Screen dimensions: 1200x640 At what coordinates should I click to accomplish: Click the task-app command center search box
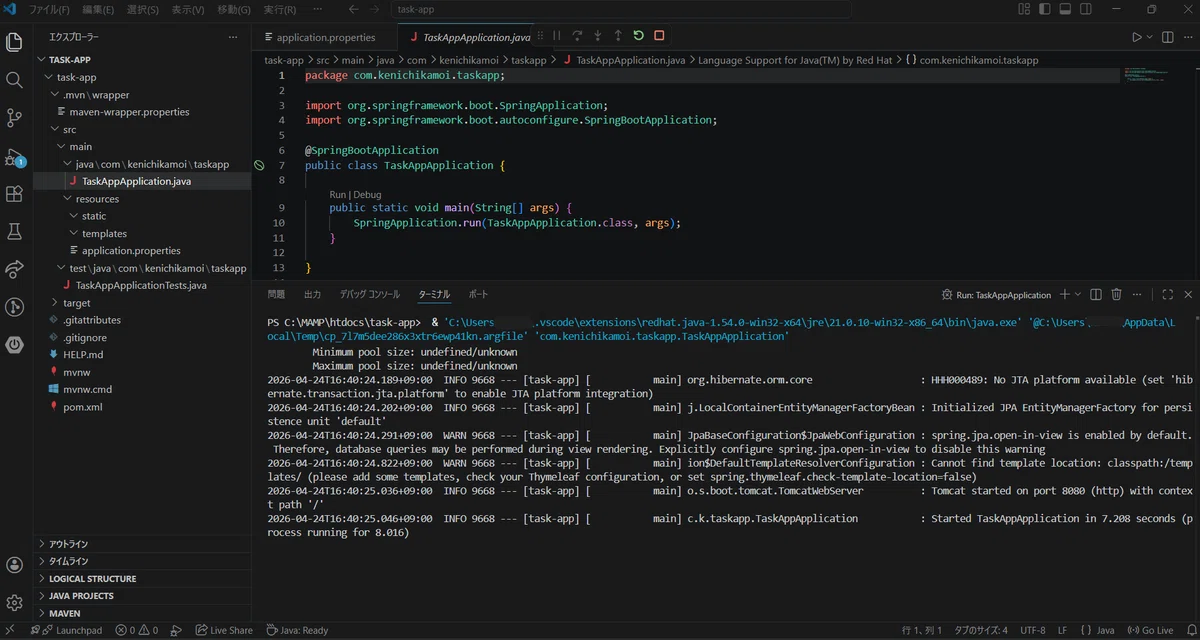tap(621, 10)
